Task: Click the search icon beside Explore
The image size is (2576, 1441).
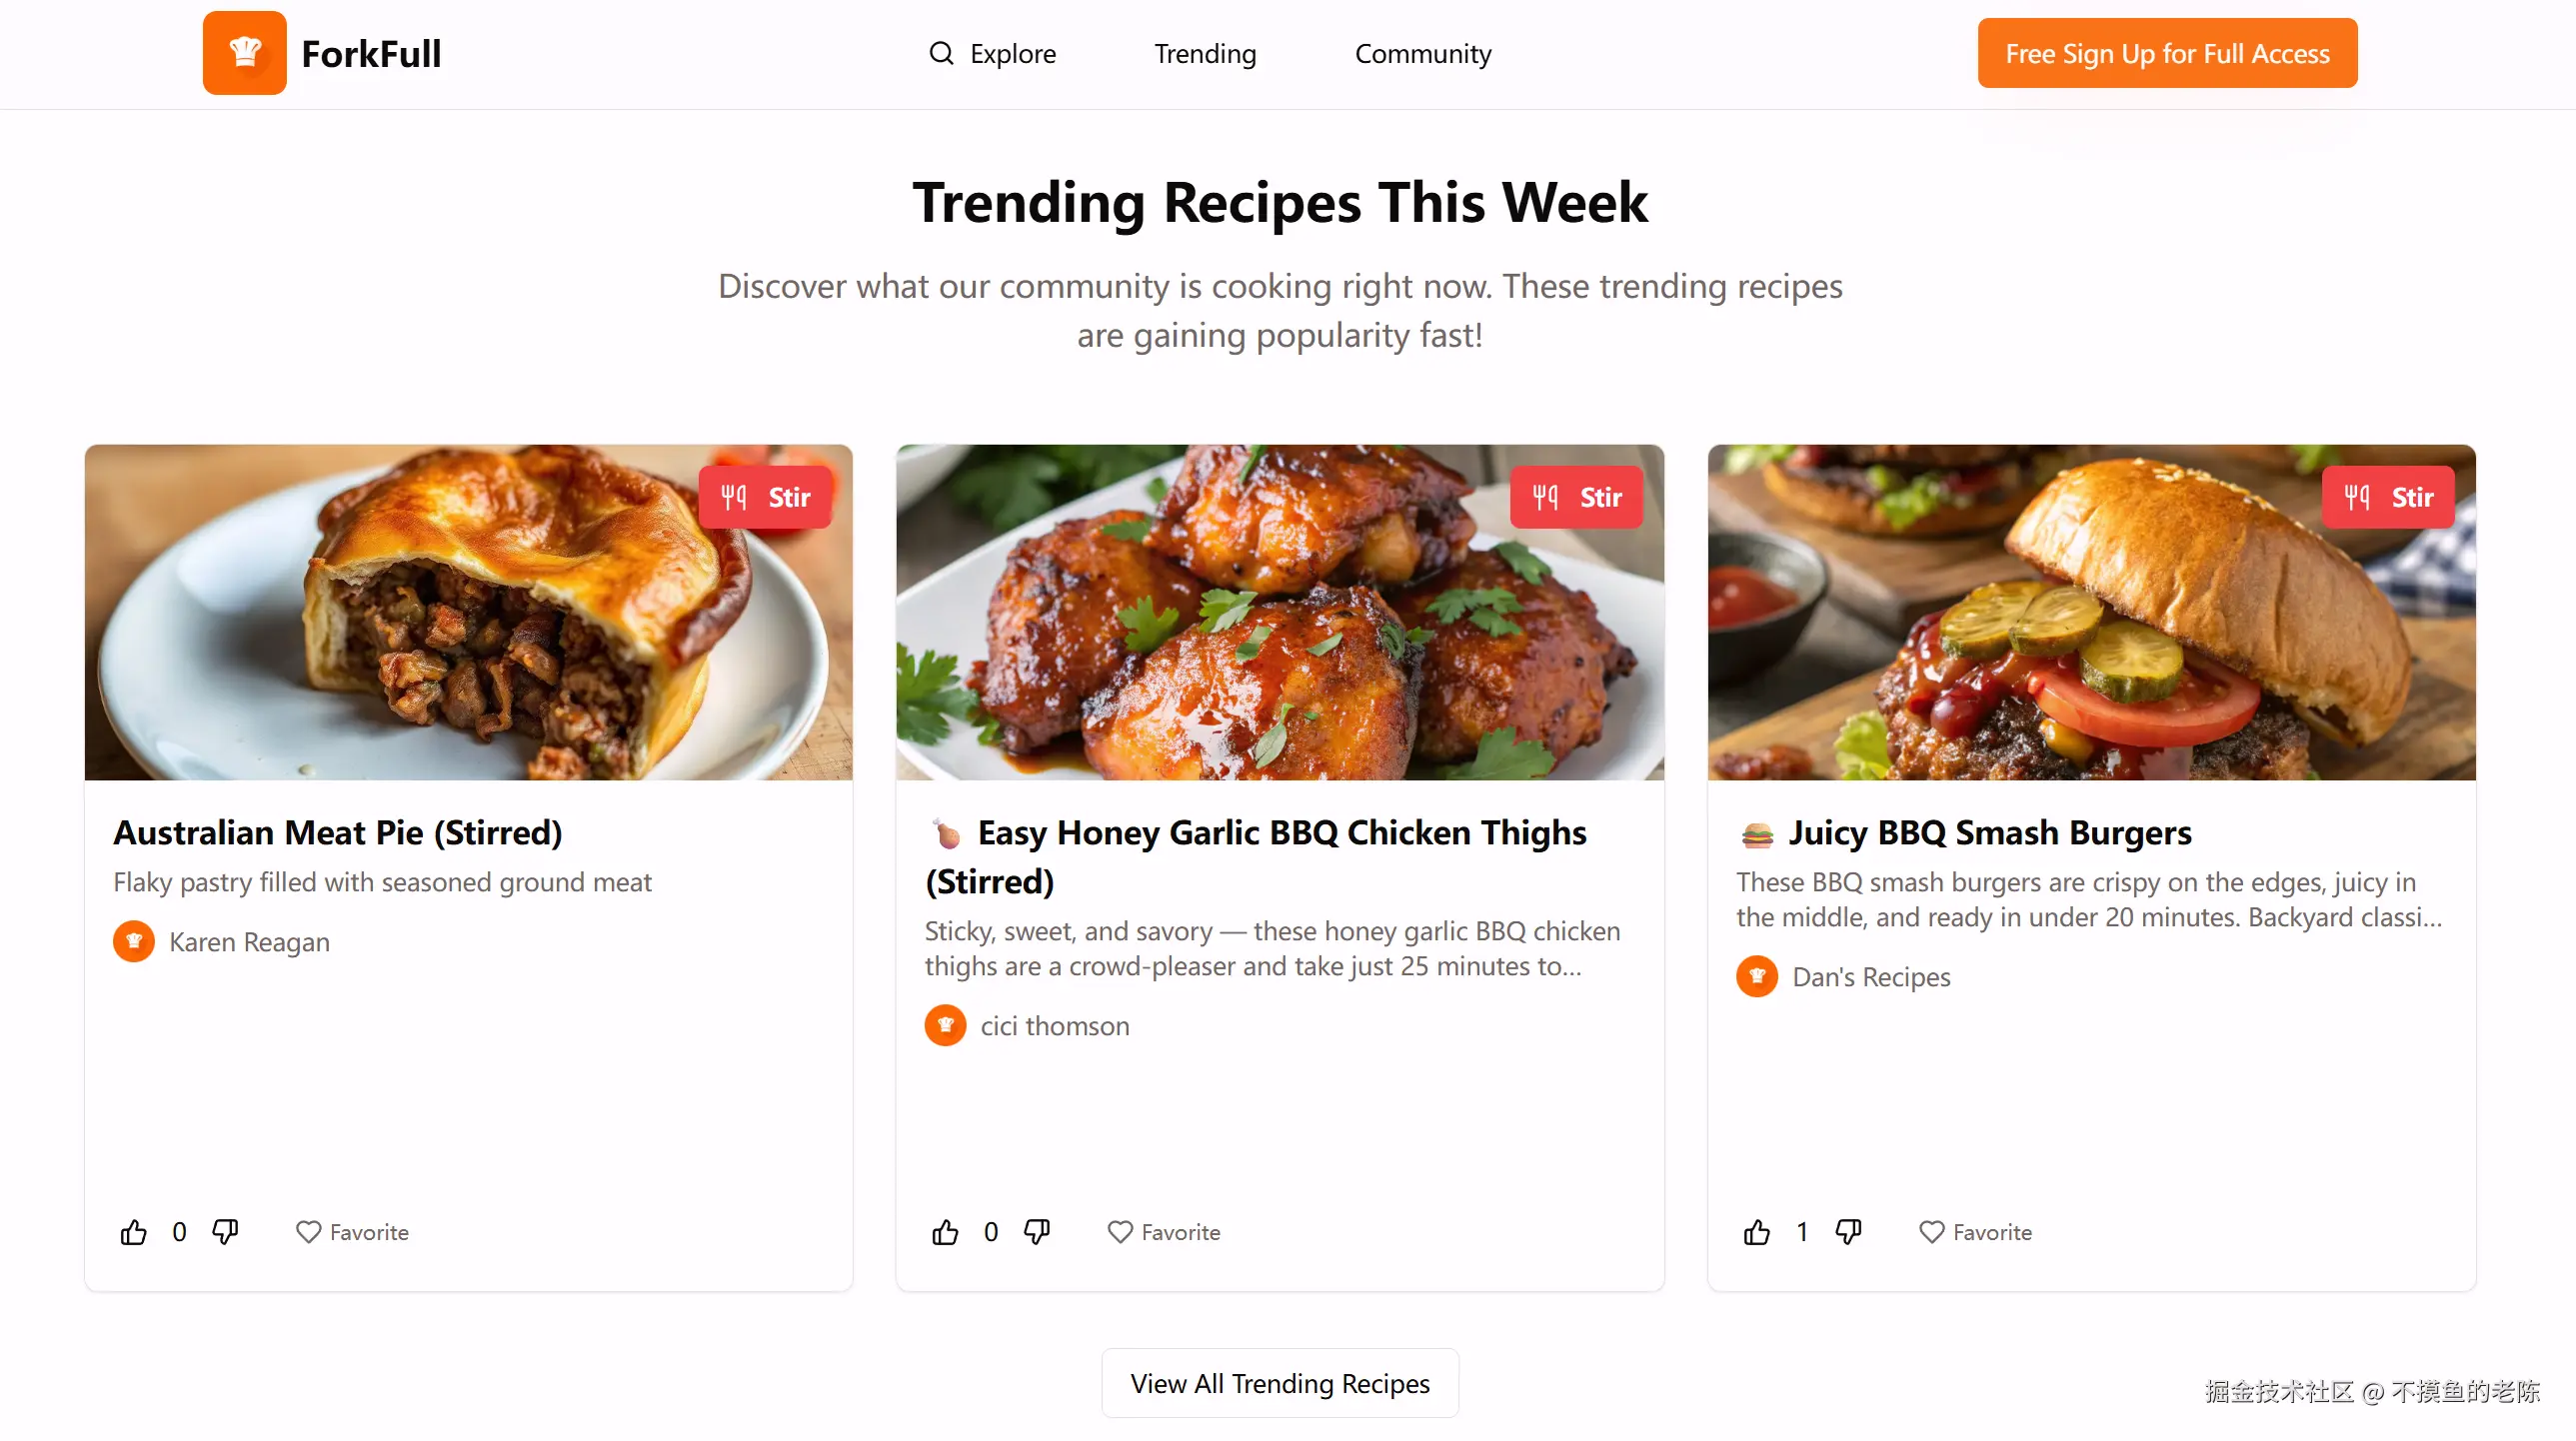Action: pyautogui.click(x=941, y=53)
